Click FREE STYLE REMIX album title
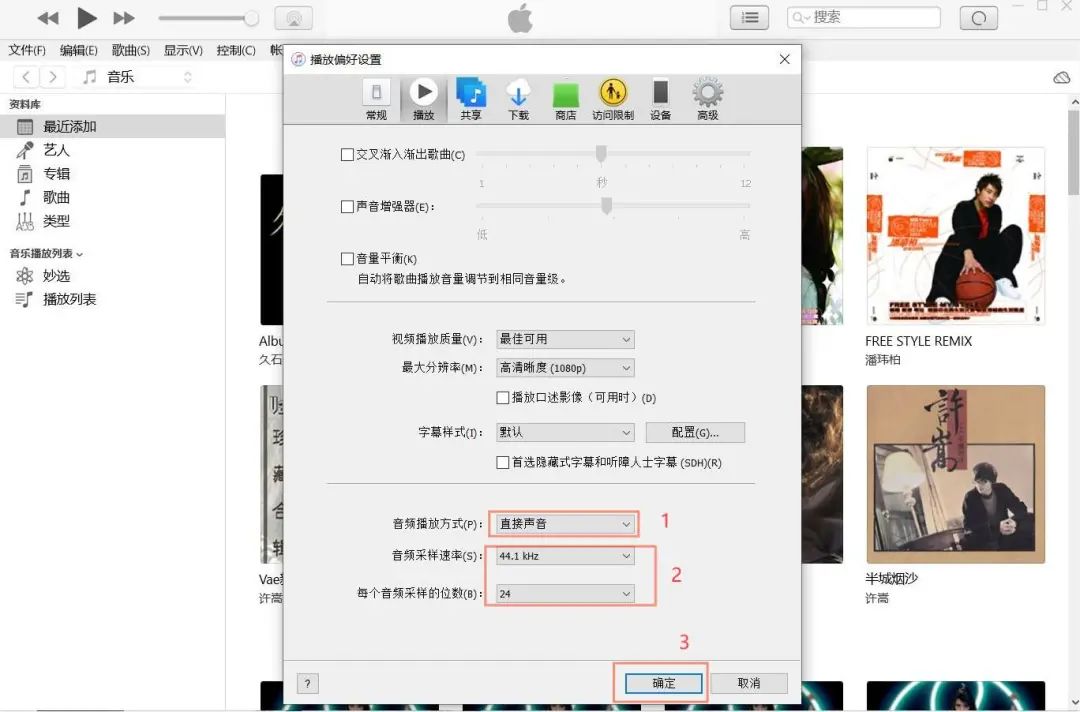 tap(918, 341)
